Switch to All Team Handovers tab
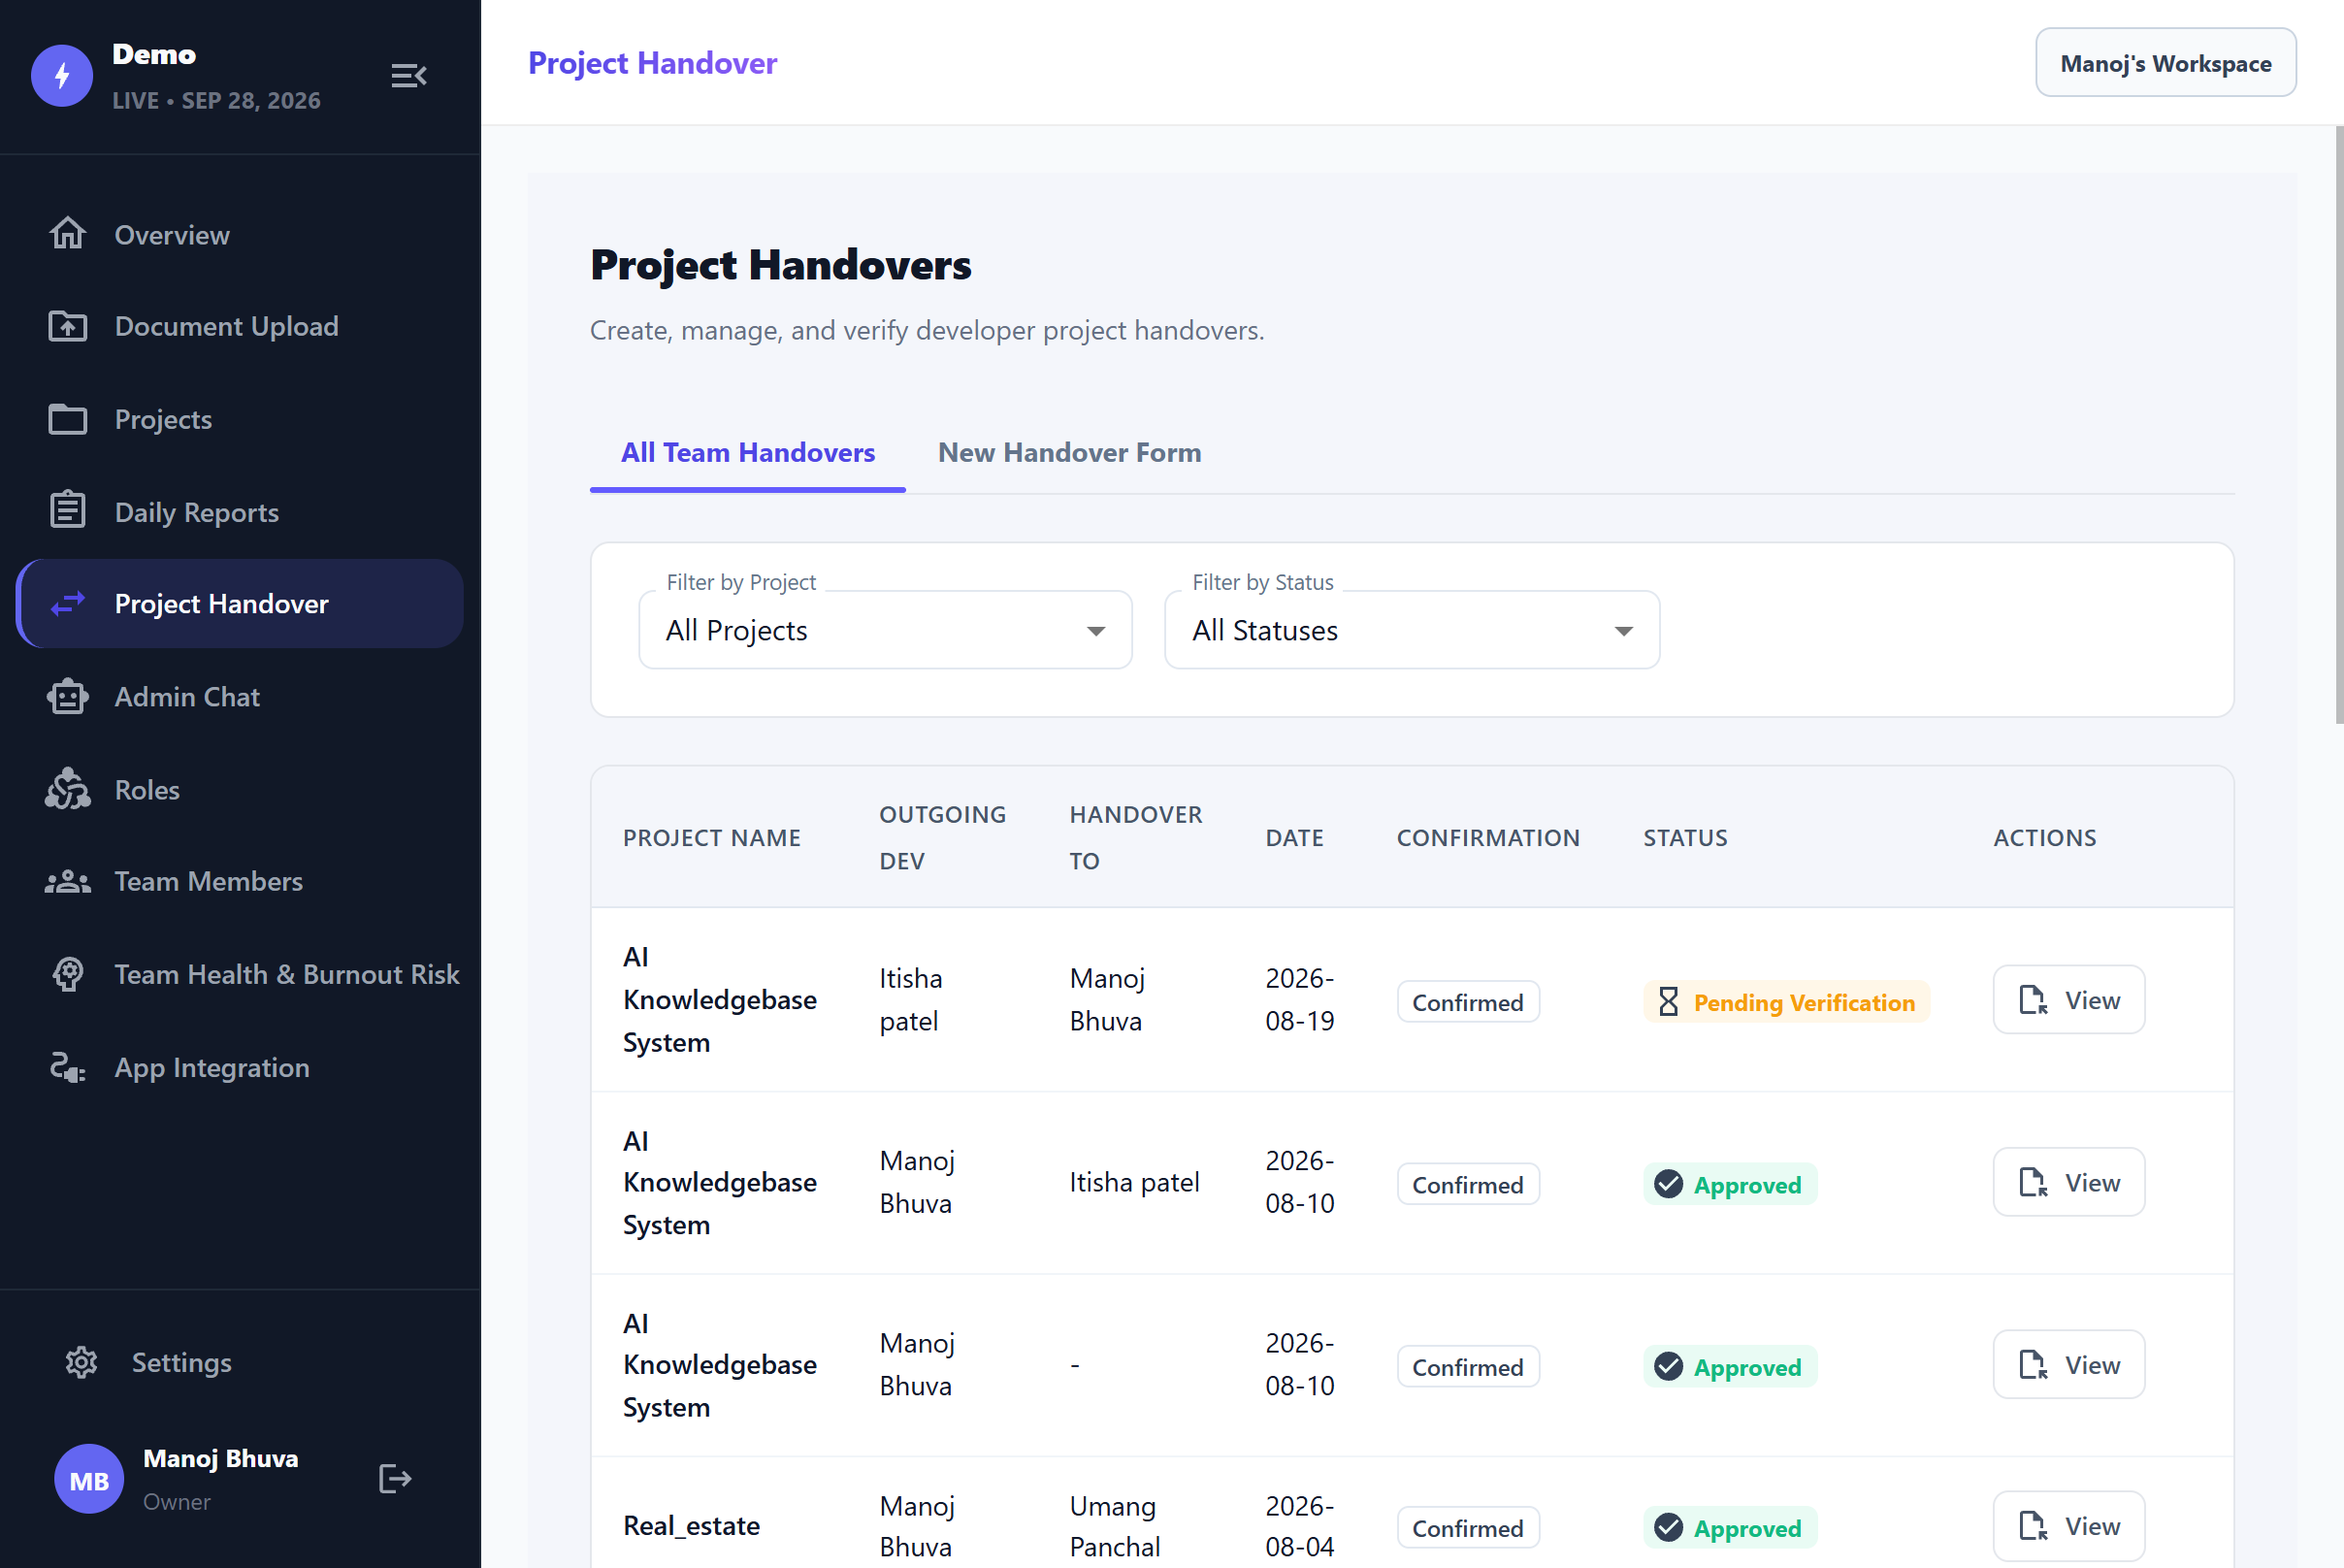Screen dimensions: 2344x1568 748,452
